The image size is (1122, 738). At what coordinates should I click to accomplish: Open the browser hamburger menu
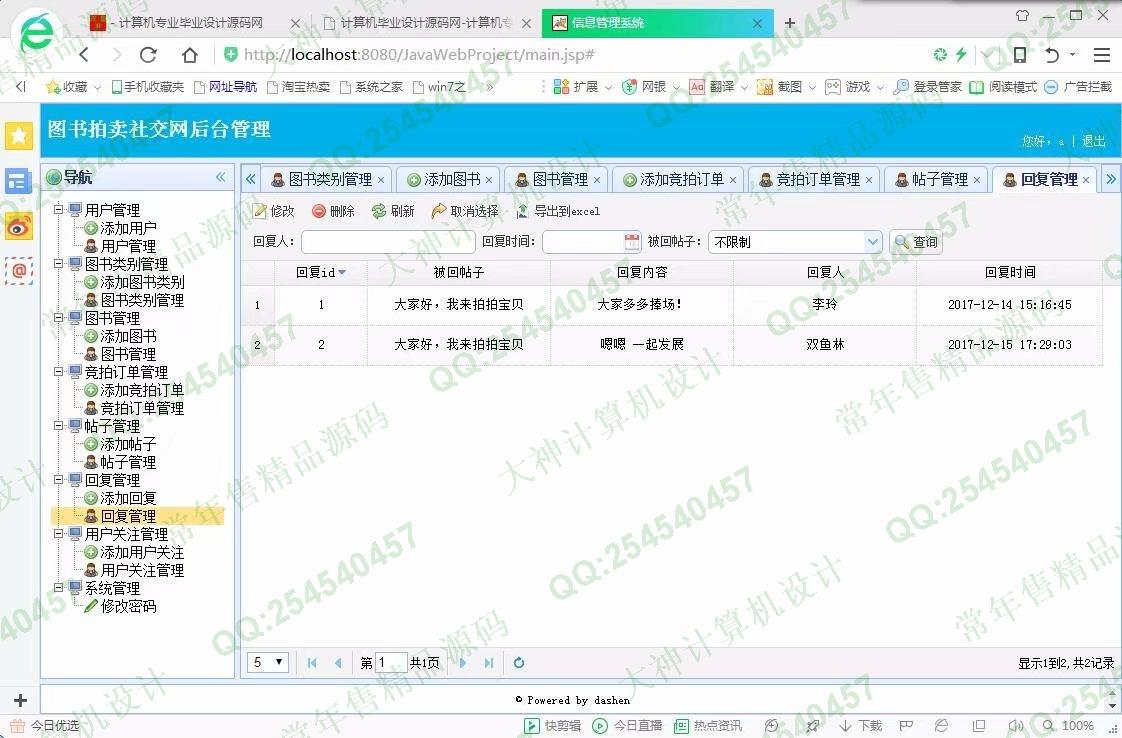point(1102,54)
